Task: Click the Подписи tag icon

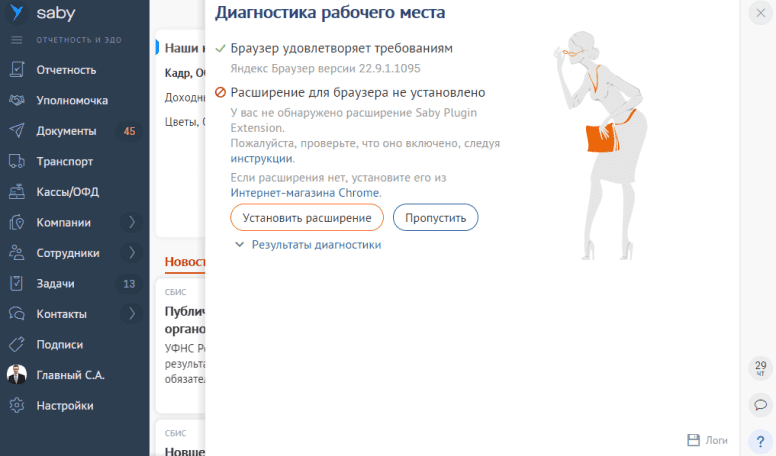Action: 17,345
